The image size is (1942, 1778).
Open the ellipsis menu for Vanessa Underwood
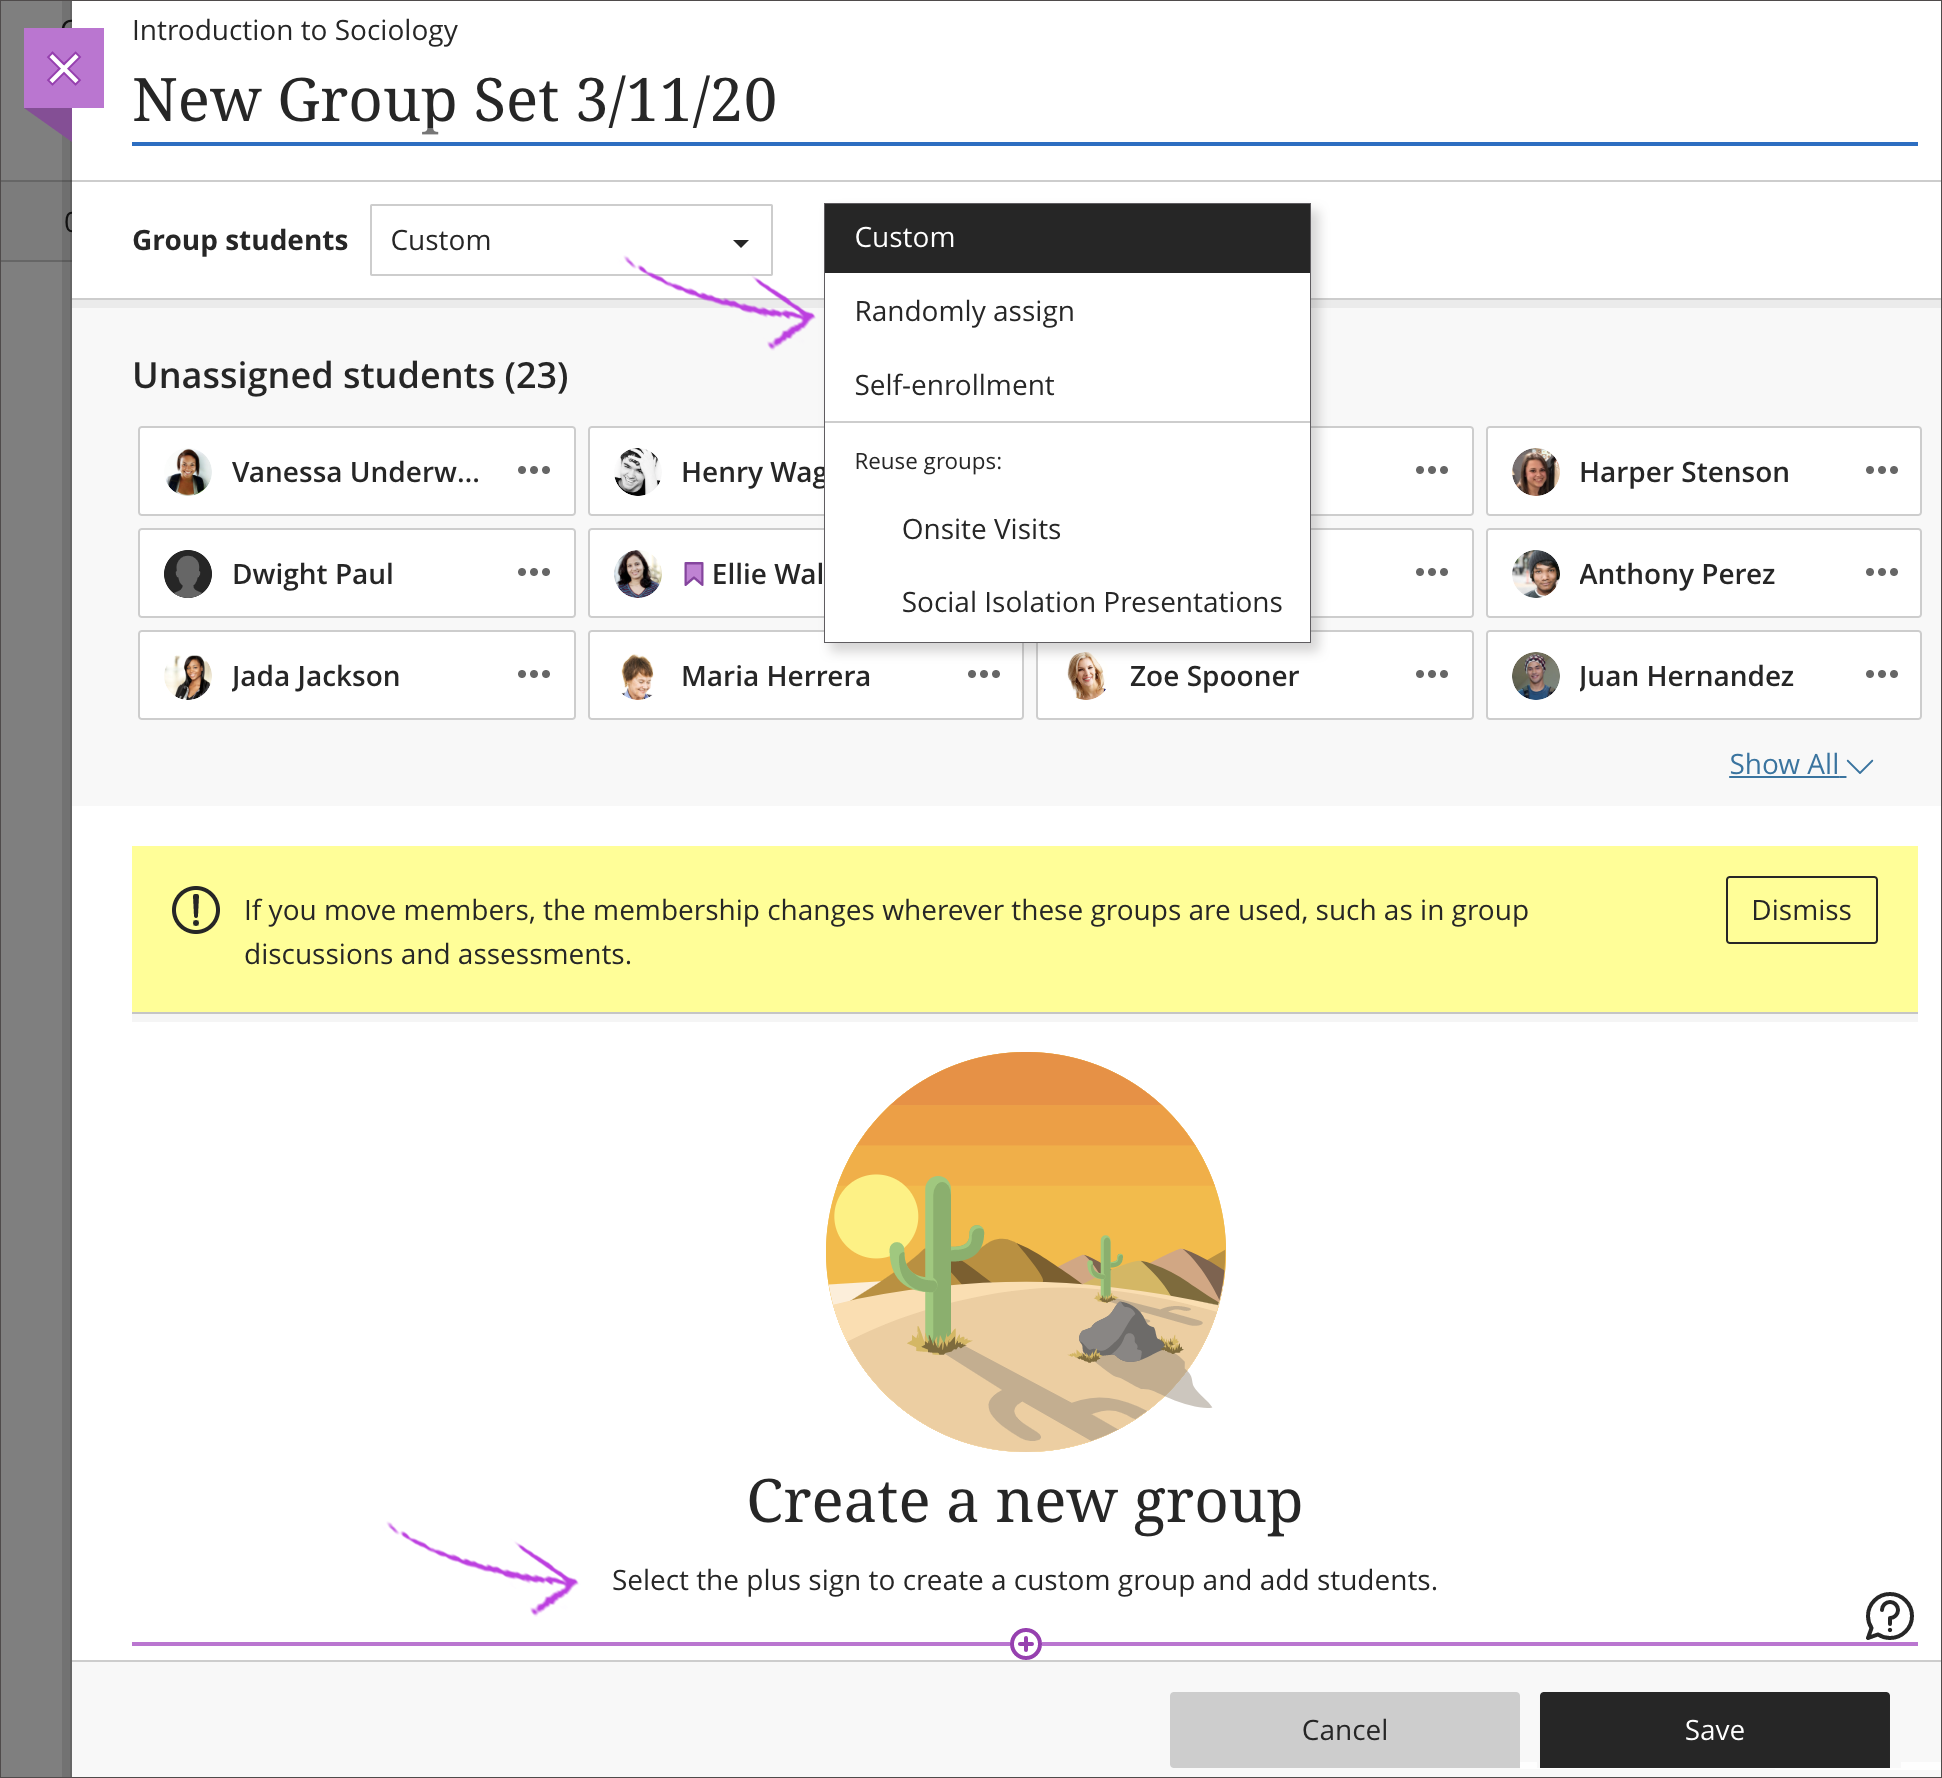coord(534,471)
